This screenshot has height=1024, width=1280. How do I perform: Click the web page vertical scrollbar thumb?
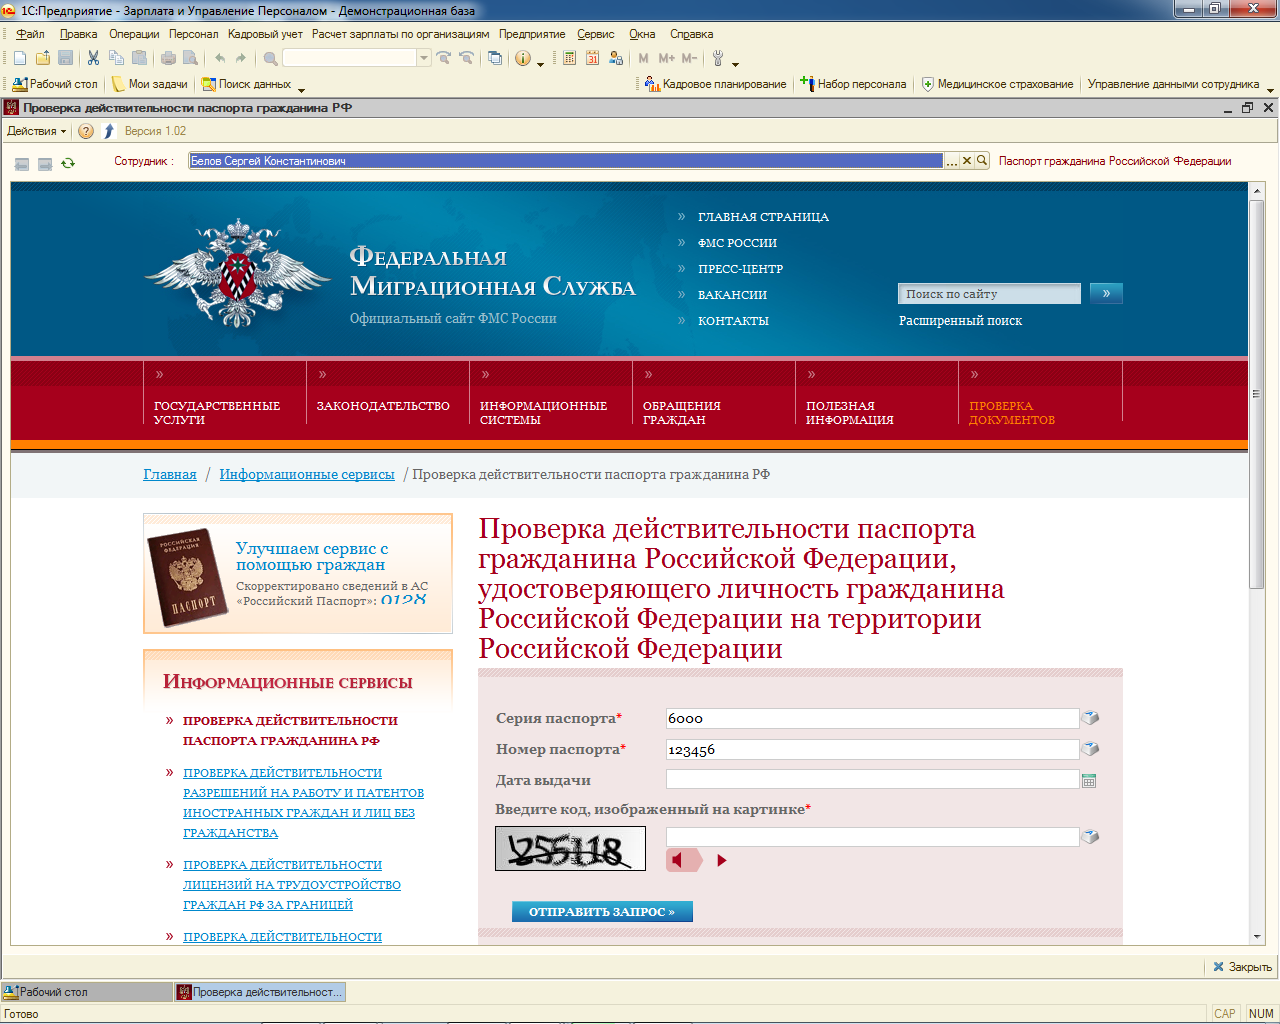[1257, 394]
